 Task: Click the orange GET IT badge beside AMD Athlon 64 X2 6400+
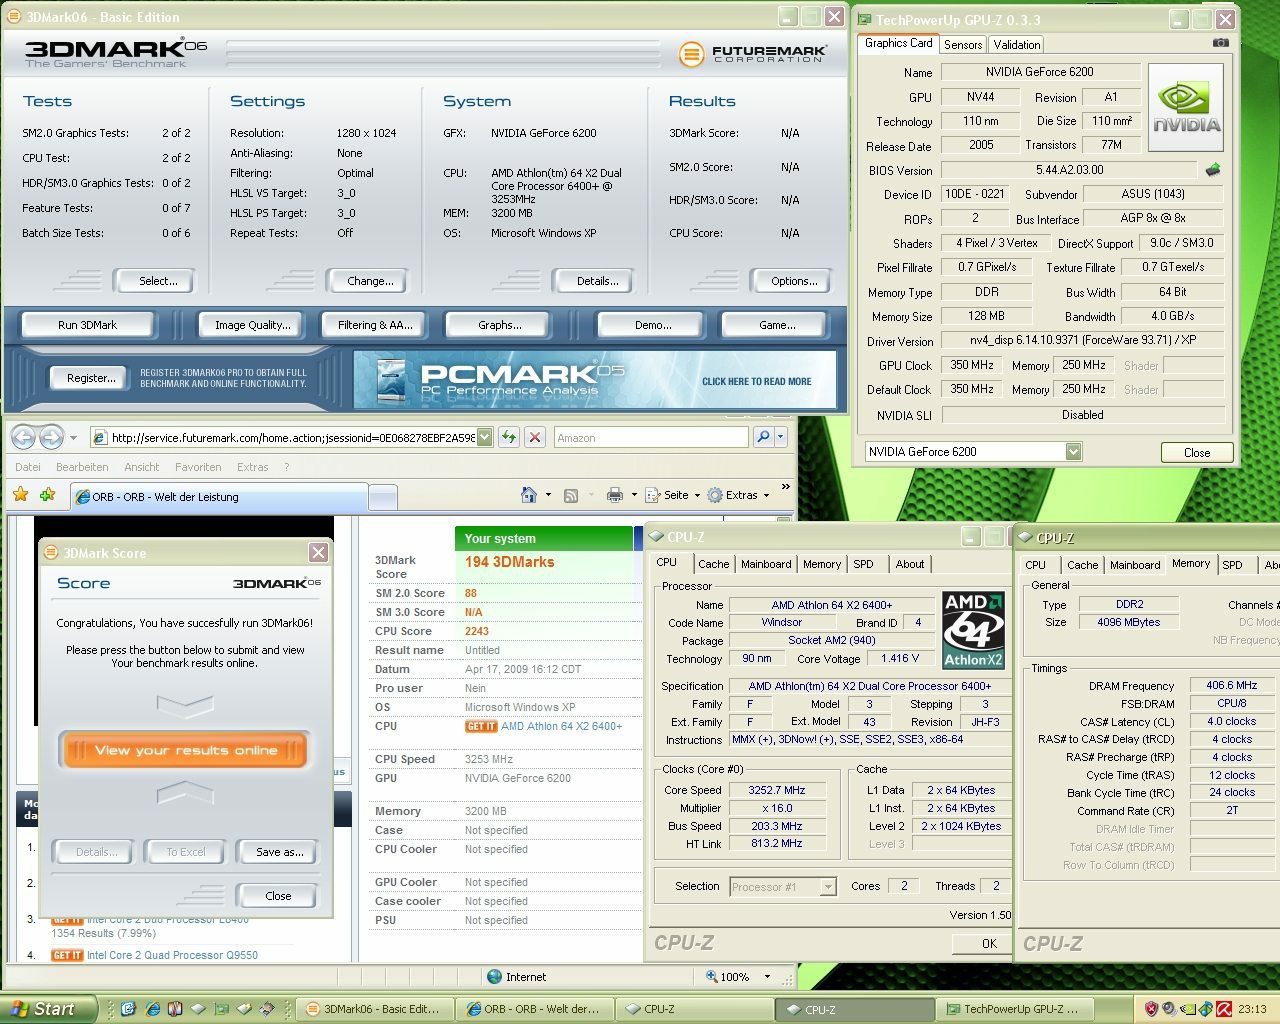[481, 727]
